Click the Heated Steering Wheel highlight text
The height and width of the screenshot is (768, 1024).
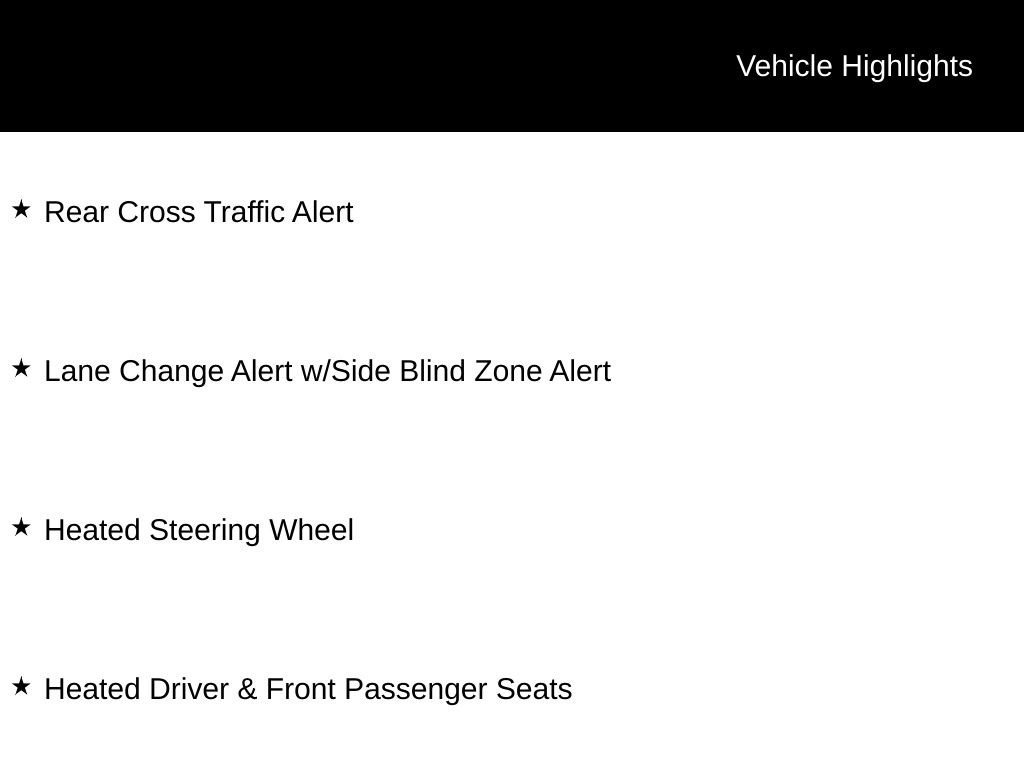tap(199, 530)
